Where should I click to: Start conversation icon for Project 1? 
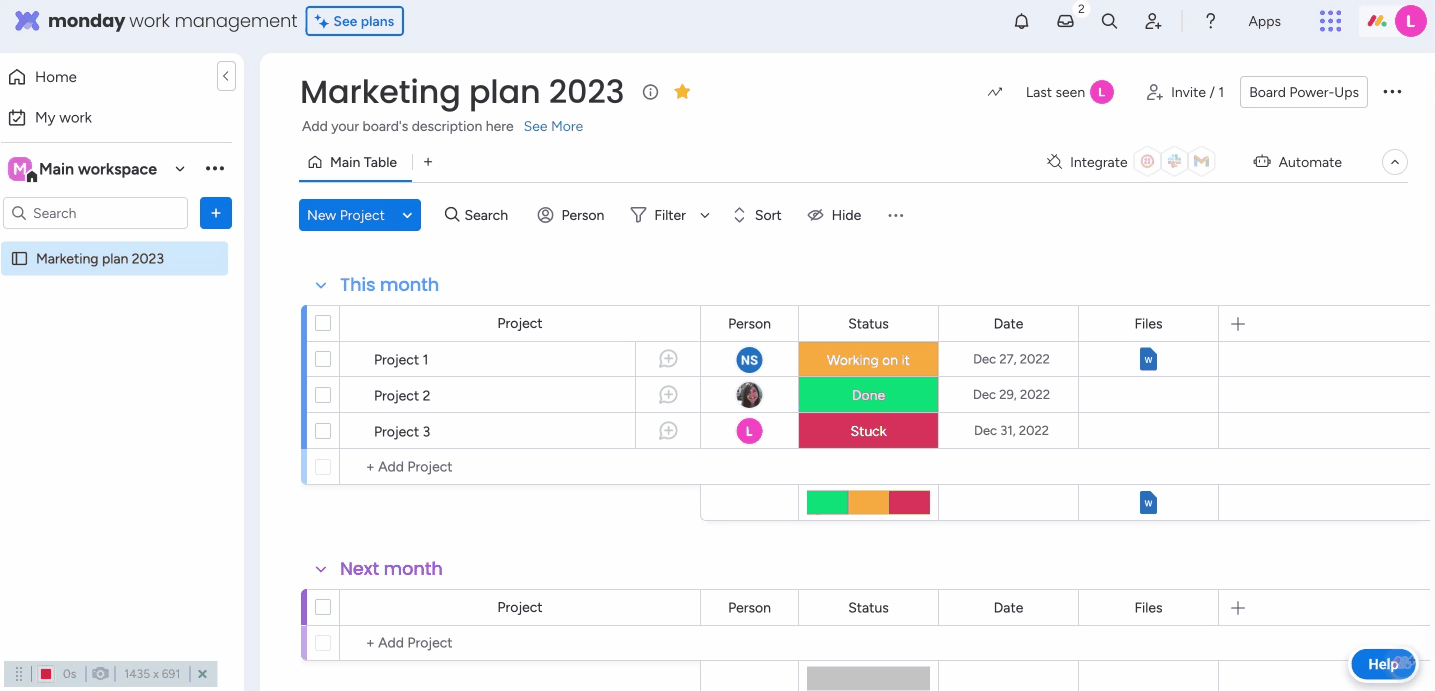[x=668, y=359]
